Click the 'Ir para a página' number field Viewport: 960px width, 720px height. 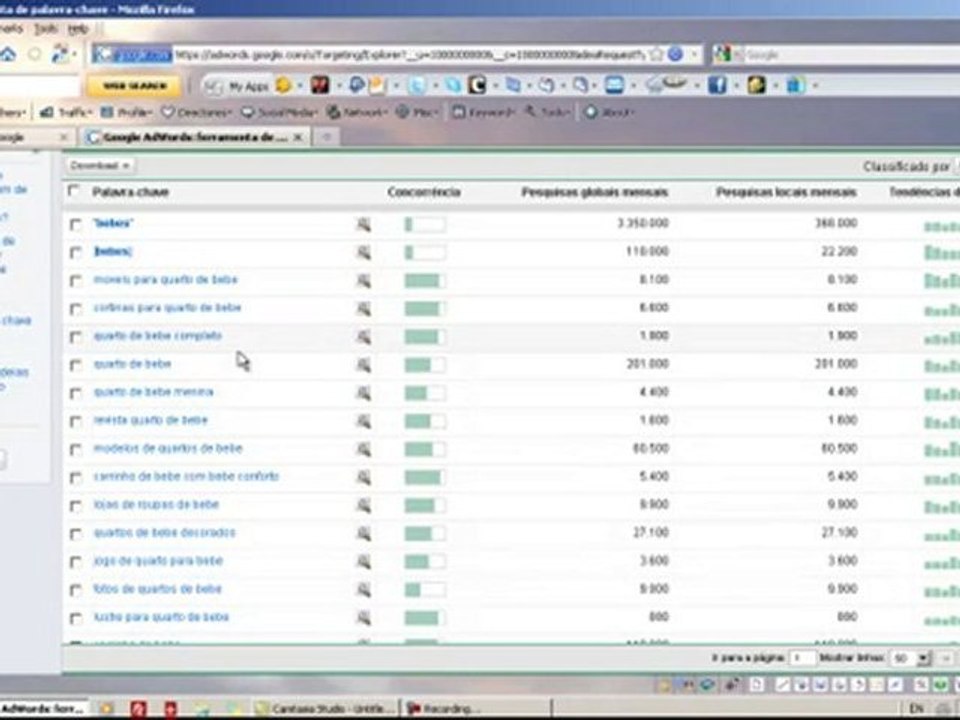pos(804,658)
